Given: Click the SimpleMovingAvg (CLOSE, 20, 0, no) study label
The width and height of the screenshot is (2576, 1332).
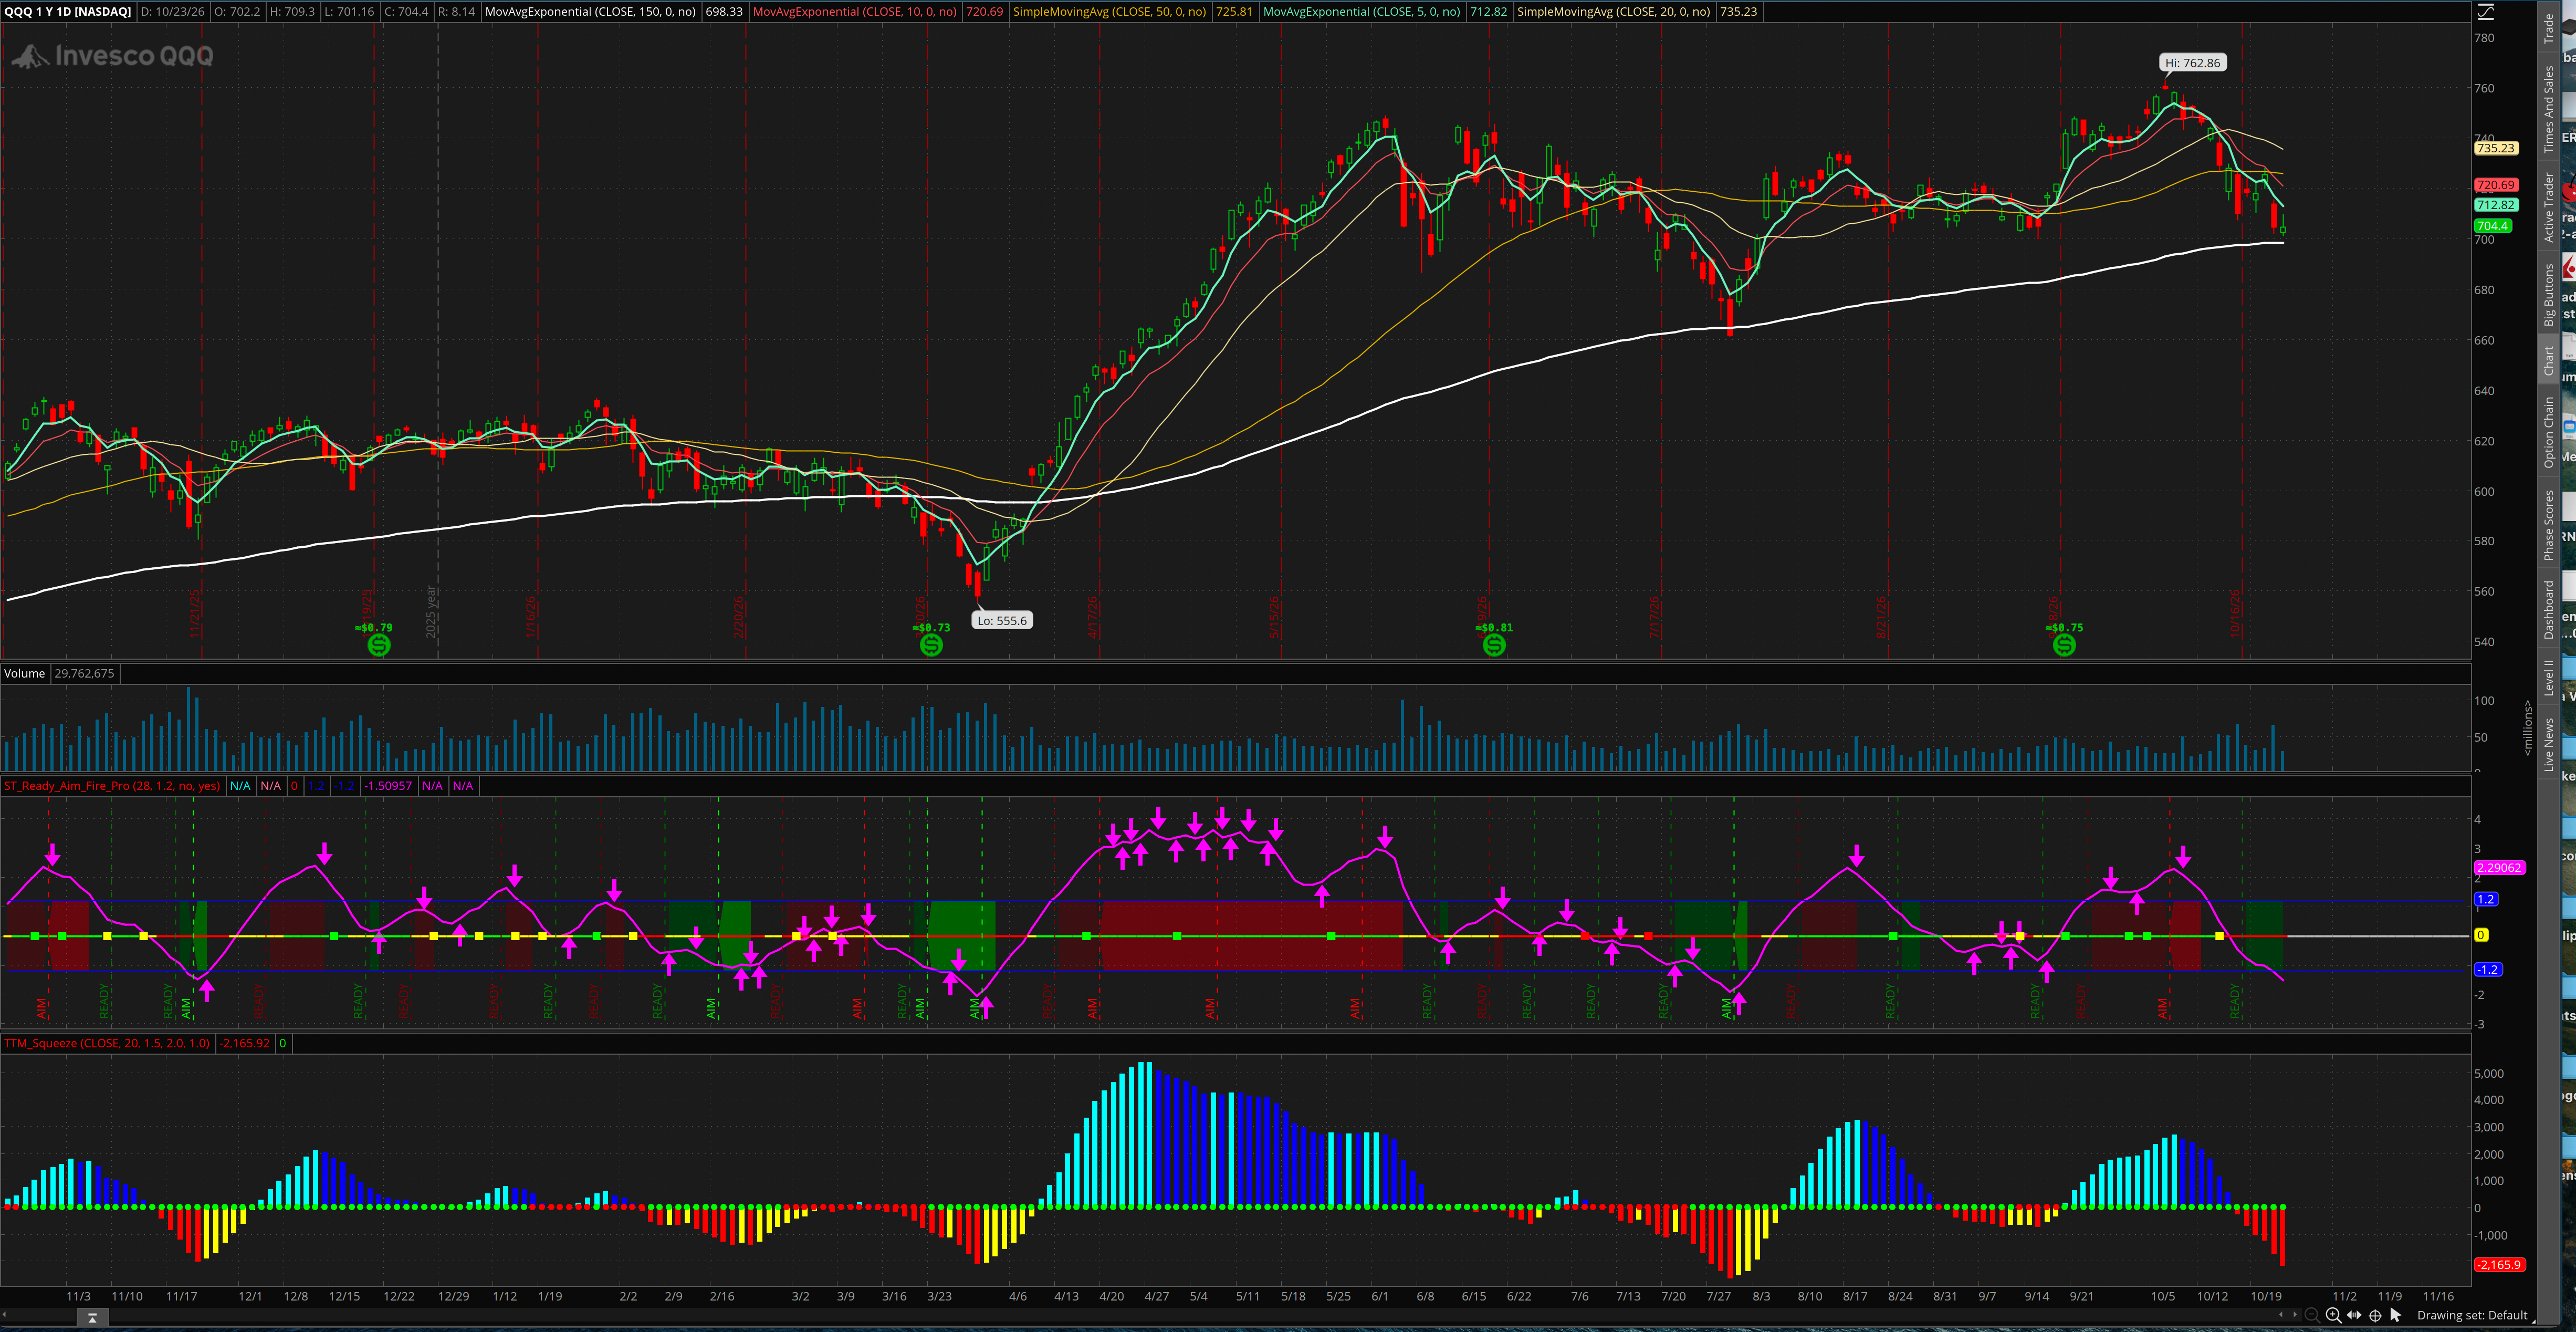Looking at the screenshot, I should point(1613,11).
